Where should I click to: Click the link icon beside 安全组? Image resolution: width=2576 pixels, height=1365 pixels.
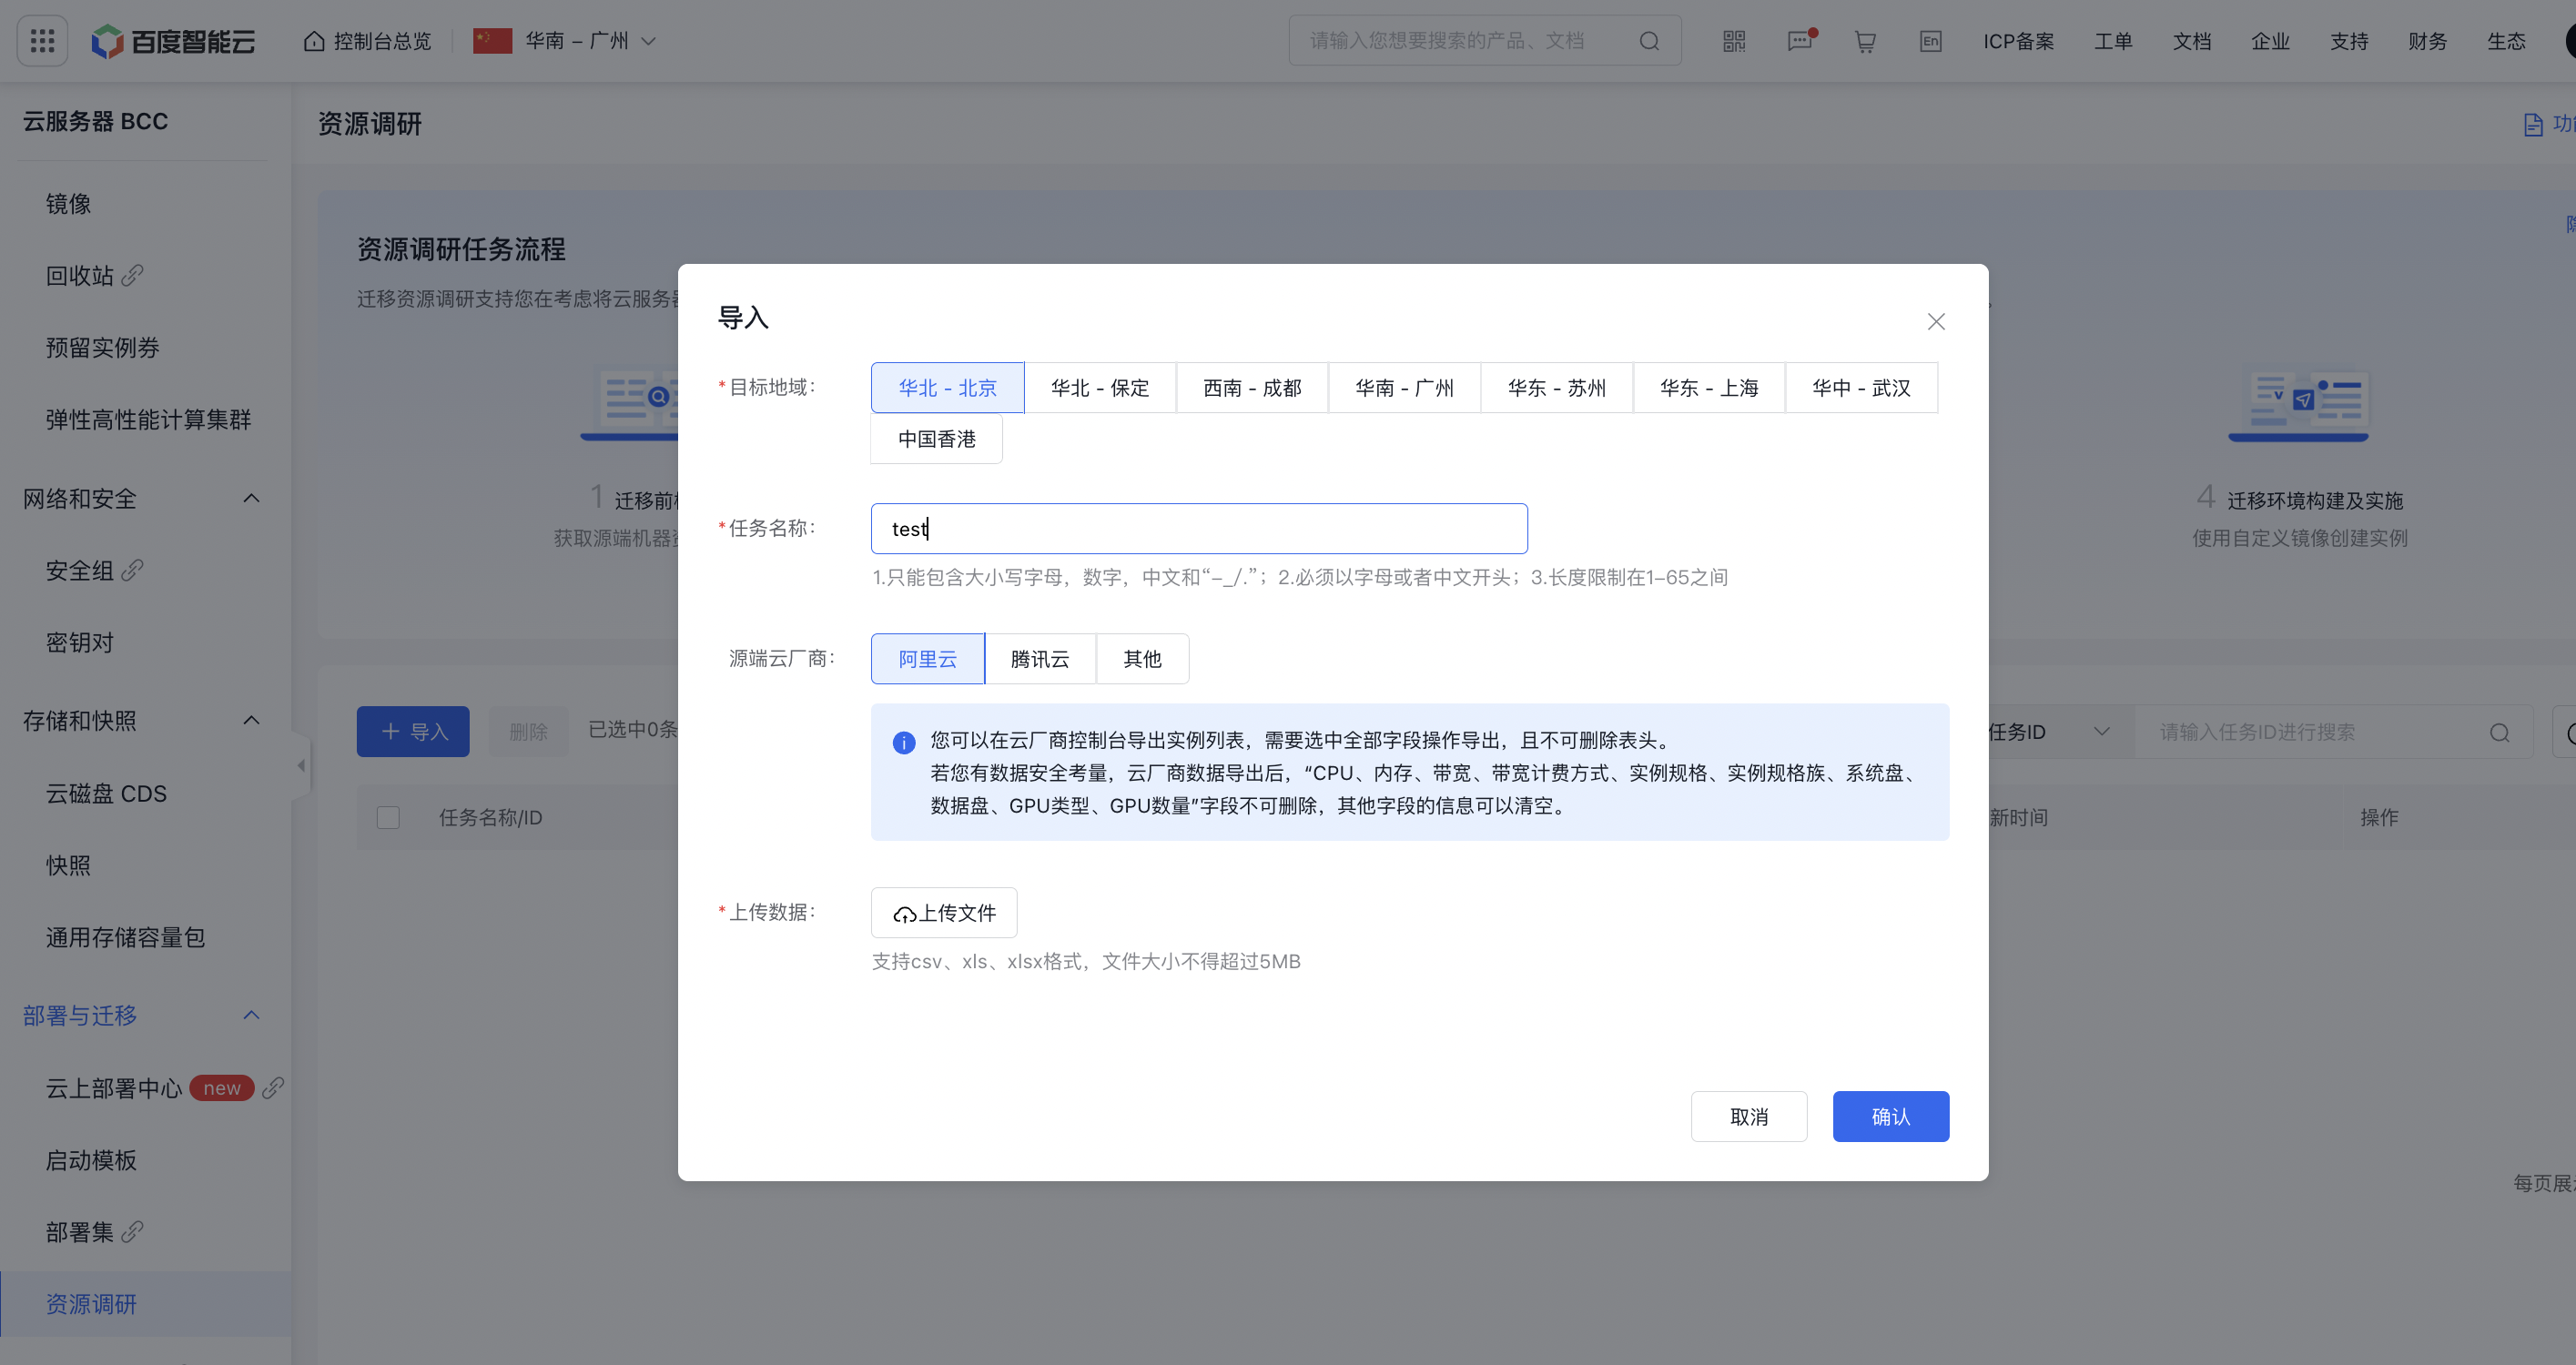pyautogui.click(x=133, y=570)
